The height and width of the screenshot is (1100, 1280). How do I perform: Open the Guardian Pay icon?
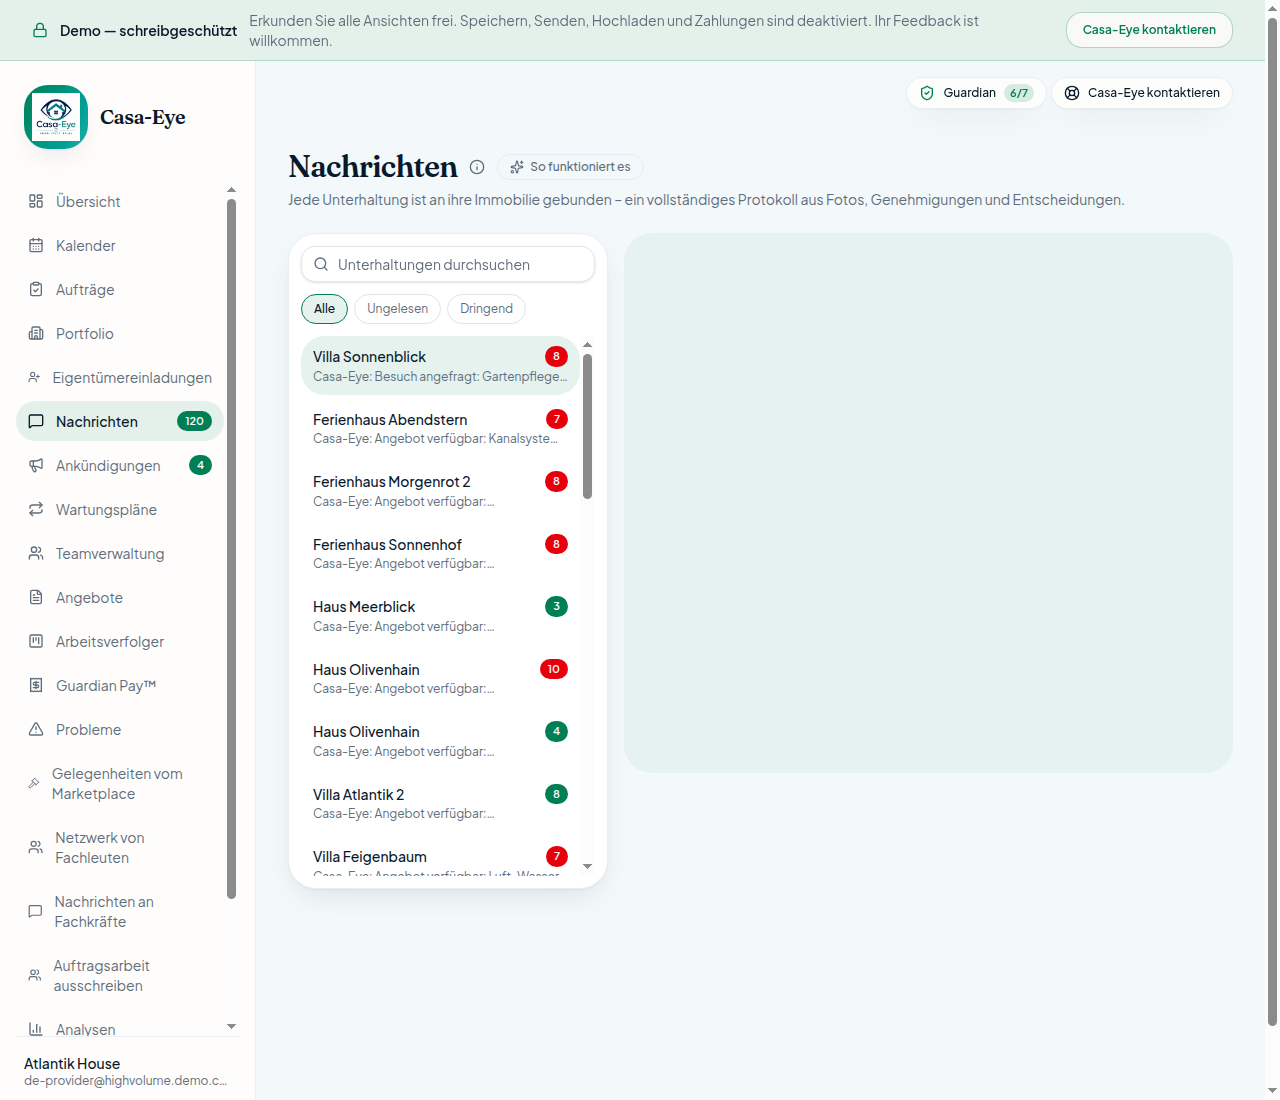[x=36, y=685]
